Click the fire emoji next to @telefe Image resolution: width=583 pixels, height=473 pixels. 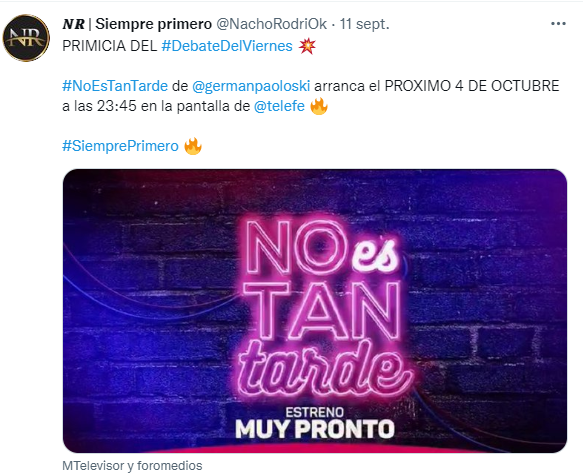319,106
